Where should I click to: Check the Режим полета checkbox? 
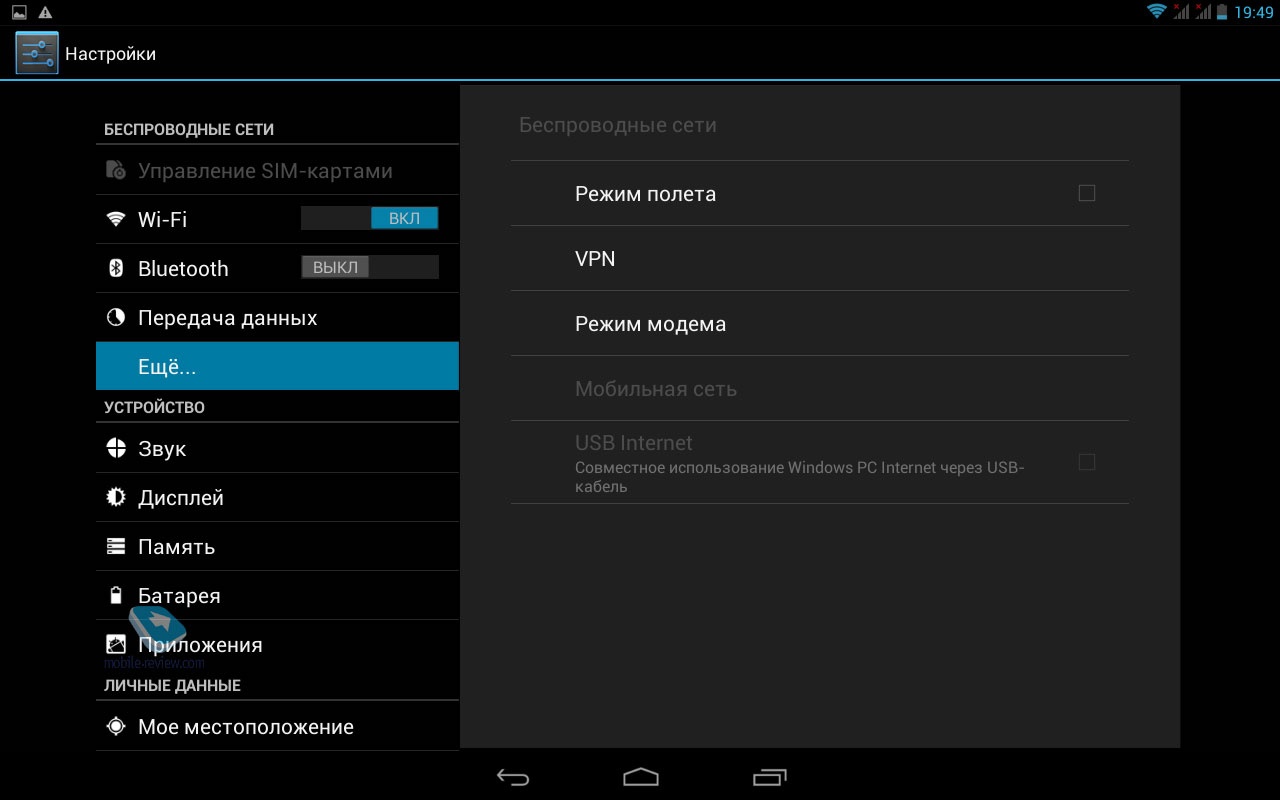click(x=1087, y=193)
